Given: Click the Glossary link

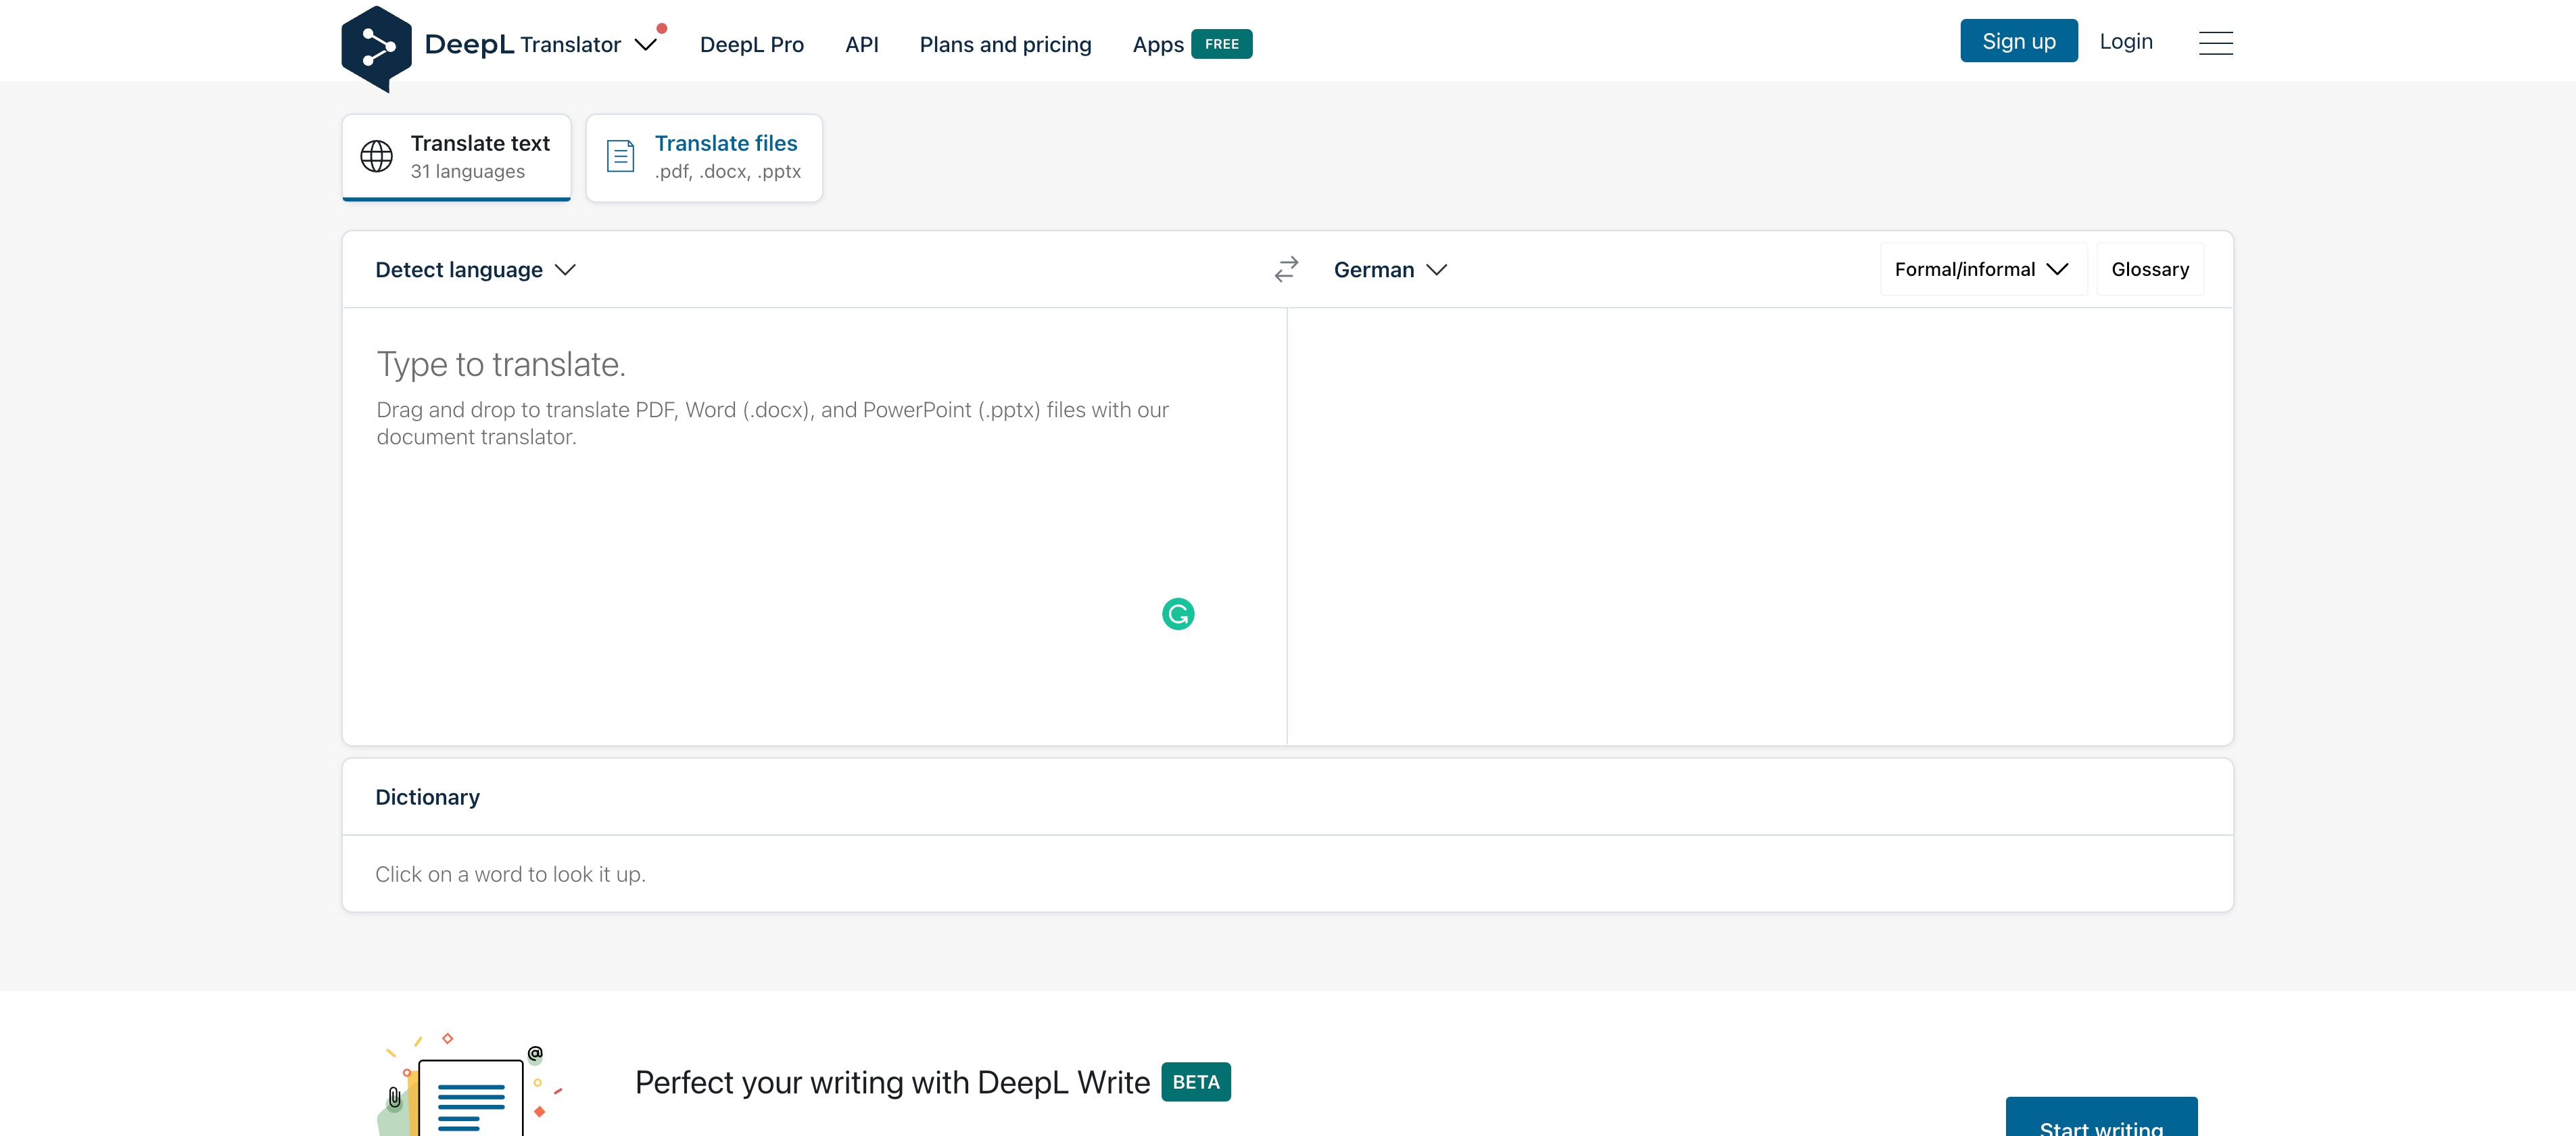Looking at the screenshot, I should click(x=2151, y=268).
